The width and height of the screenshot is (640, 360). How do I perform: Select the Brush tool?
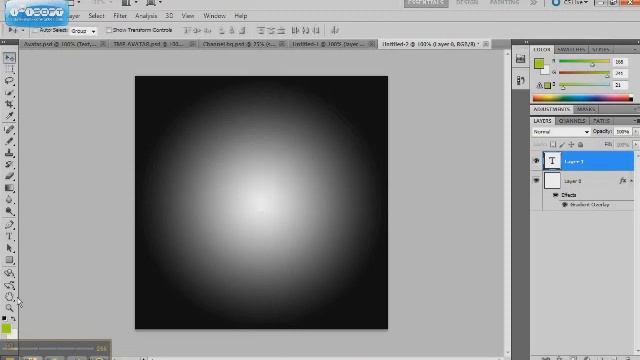(x=9, y=141)
